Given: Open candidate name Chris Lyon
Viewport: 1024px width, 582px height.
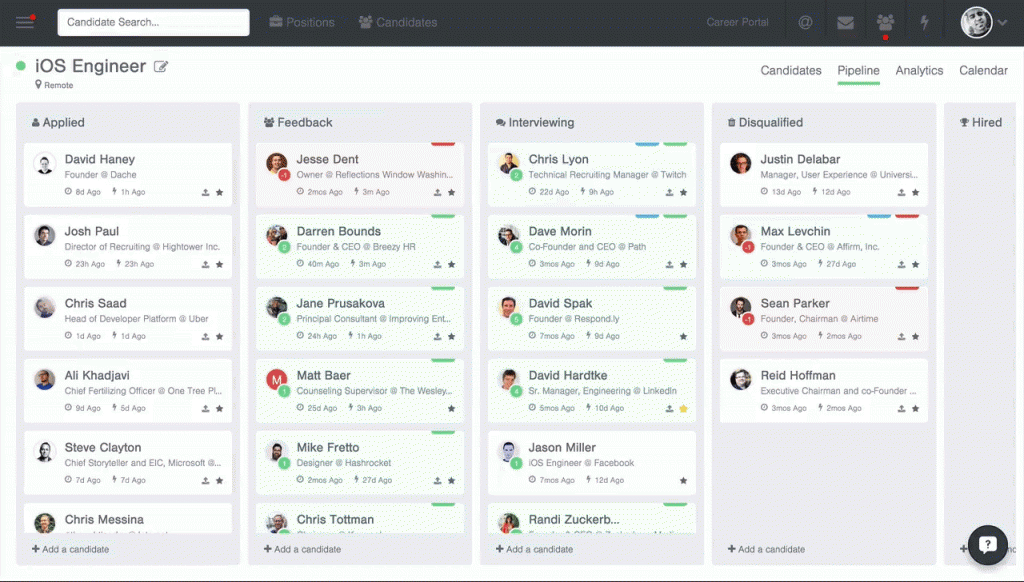Looking at the screenshot, I should click(x=558, y=159).
